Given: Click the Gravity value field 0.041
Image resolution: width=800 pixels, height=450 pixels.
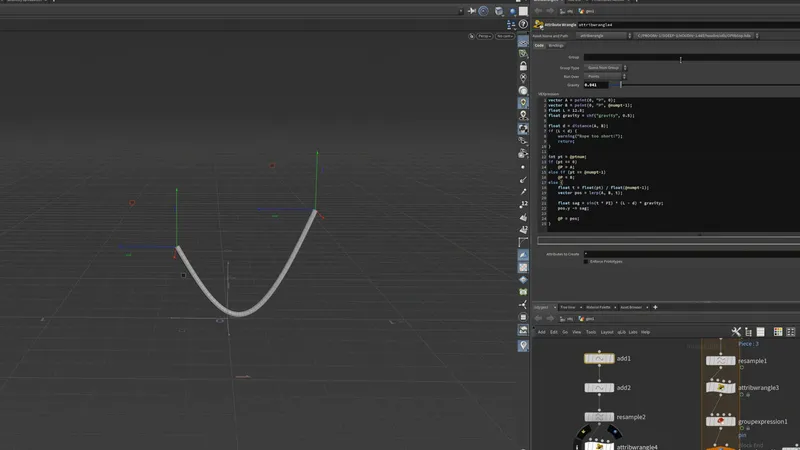Looking at the screenshot, I should point(596,85).
